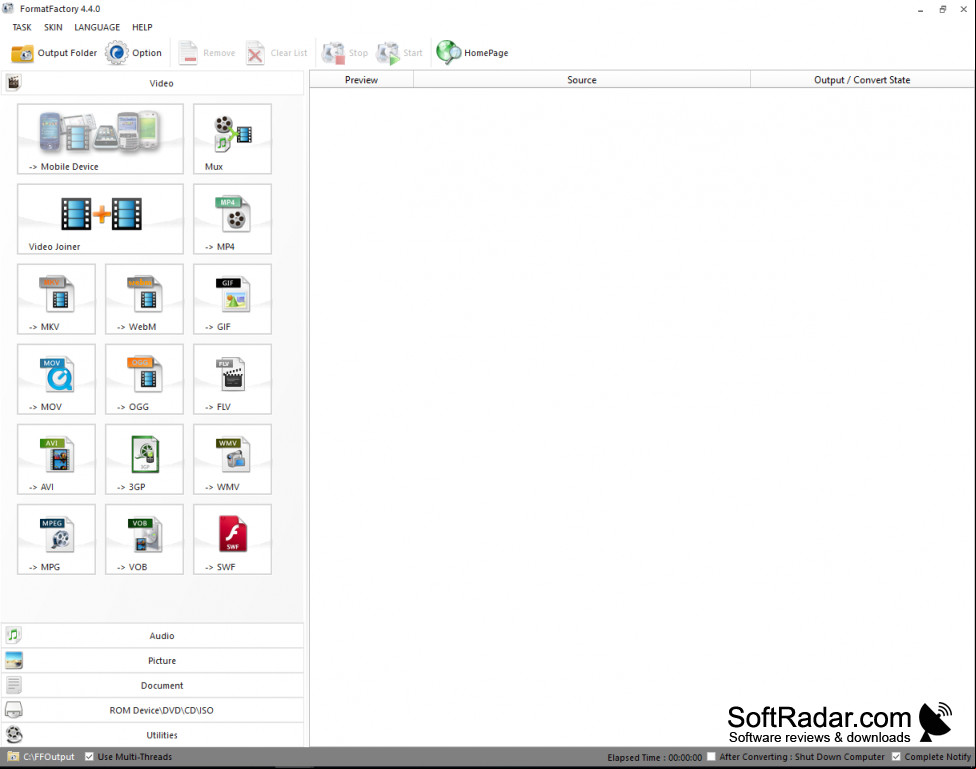
Task: Select the VOB conversion tile
Action: tap(144, 539)
